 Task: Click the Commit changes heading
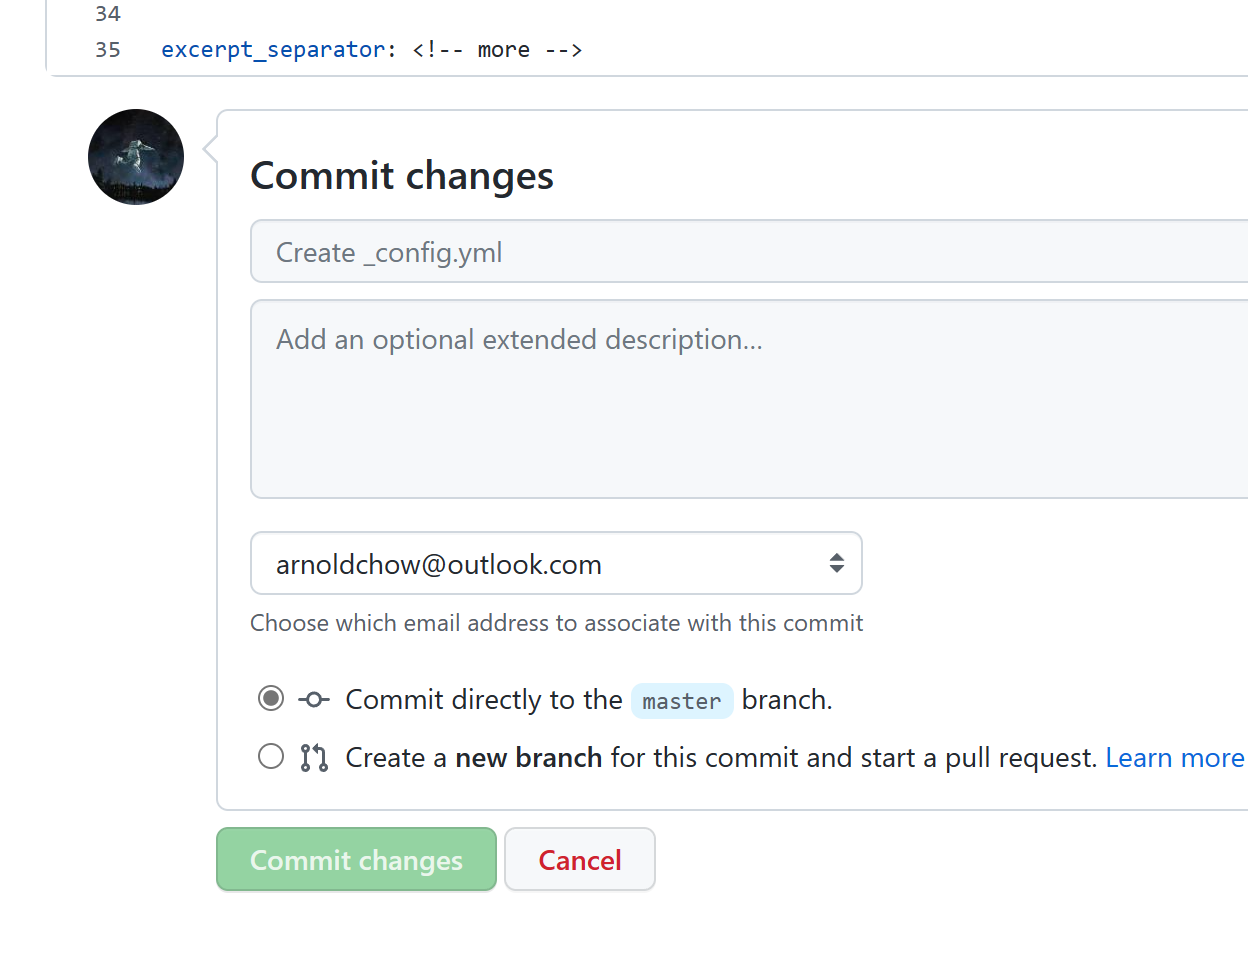(x=402, y=176)
